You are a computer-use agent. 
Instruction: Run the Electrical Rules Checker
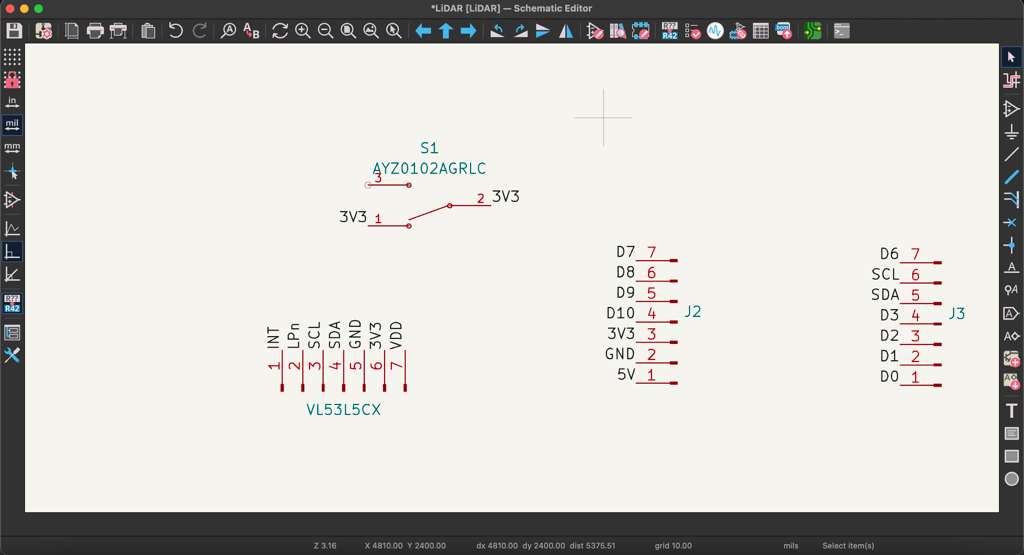[692, 31]
